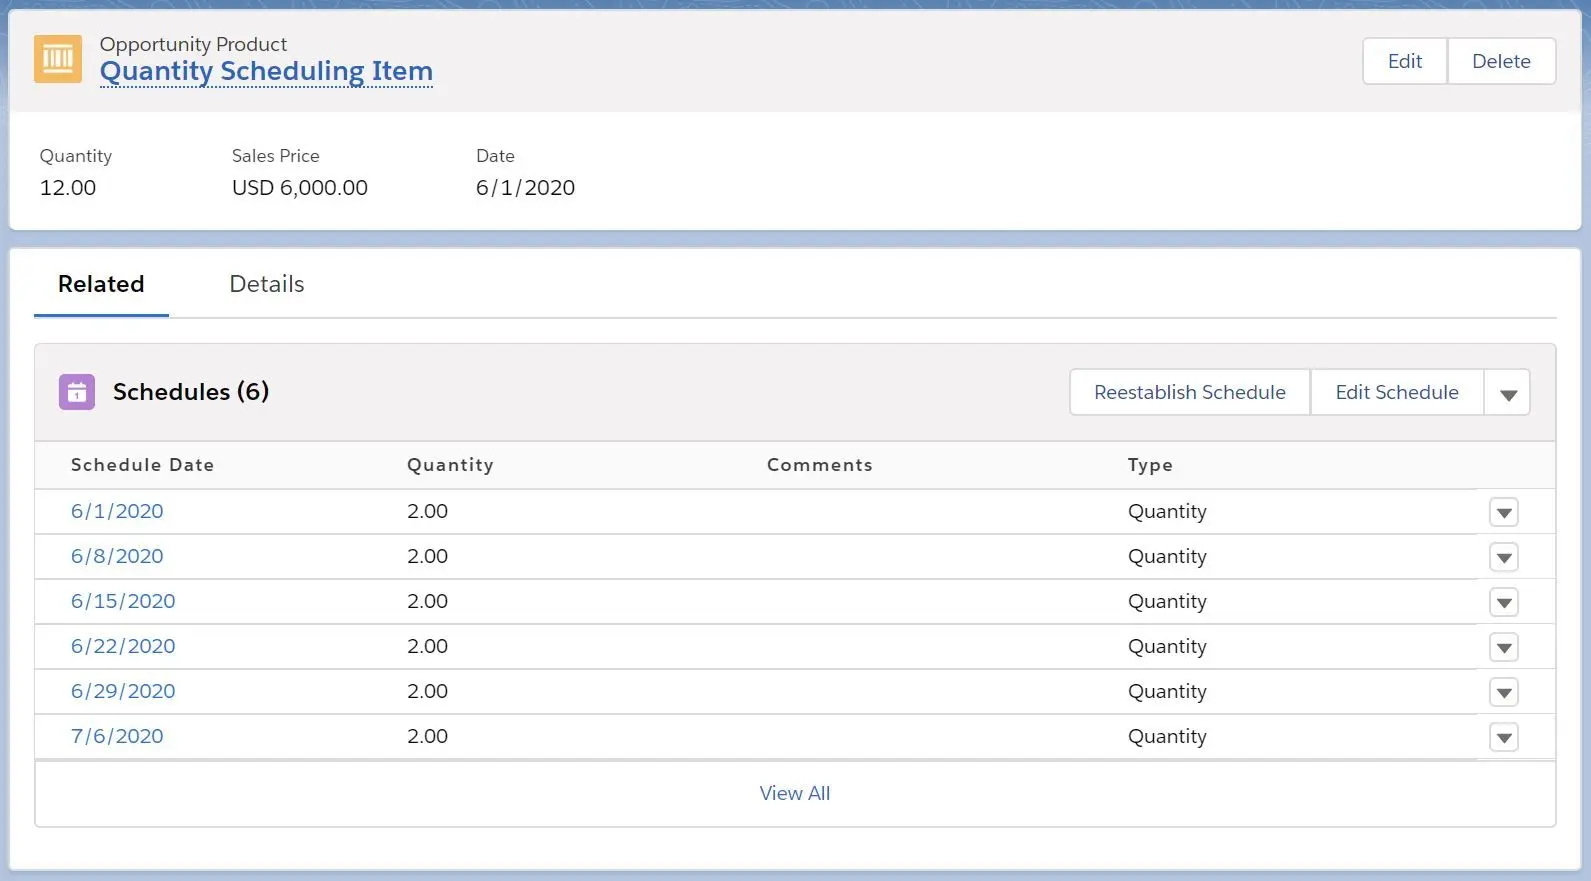Viewport: 1591px width, 881px height.
Task: Click View All schedules link
Action: 795,793
